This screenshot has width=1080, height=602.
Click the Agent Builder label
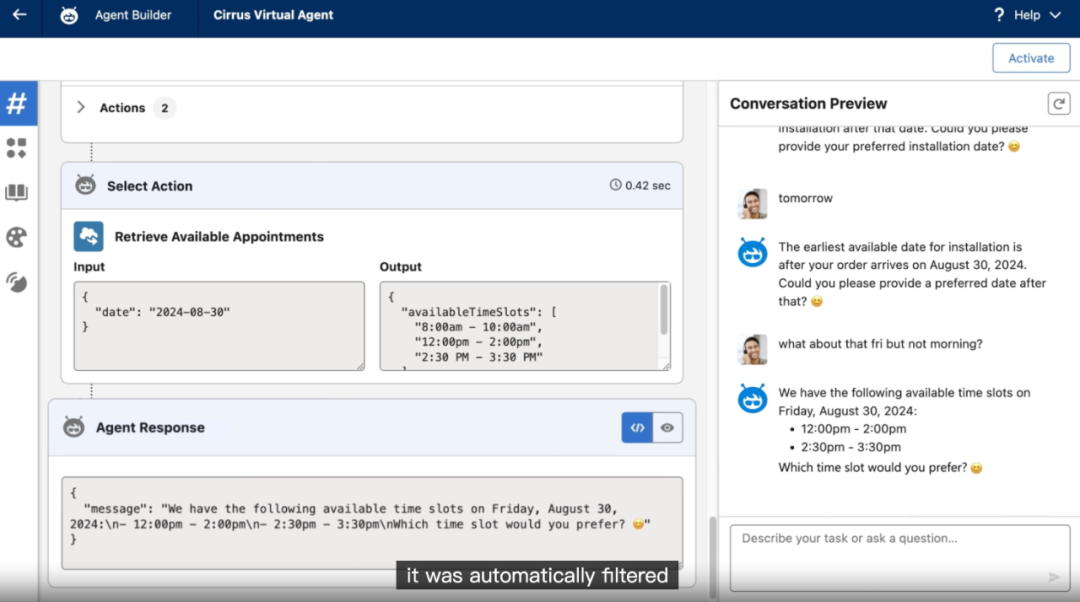(x=133, y=15)
